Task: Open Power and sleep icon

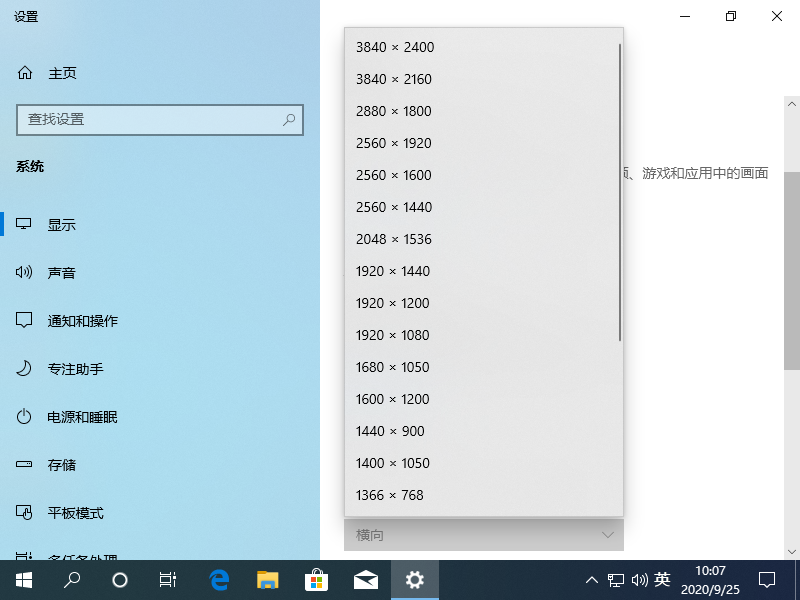Action: pyautogui.click(x=25, y=417)
